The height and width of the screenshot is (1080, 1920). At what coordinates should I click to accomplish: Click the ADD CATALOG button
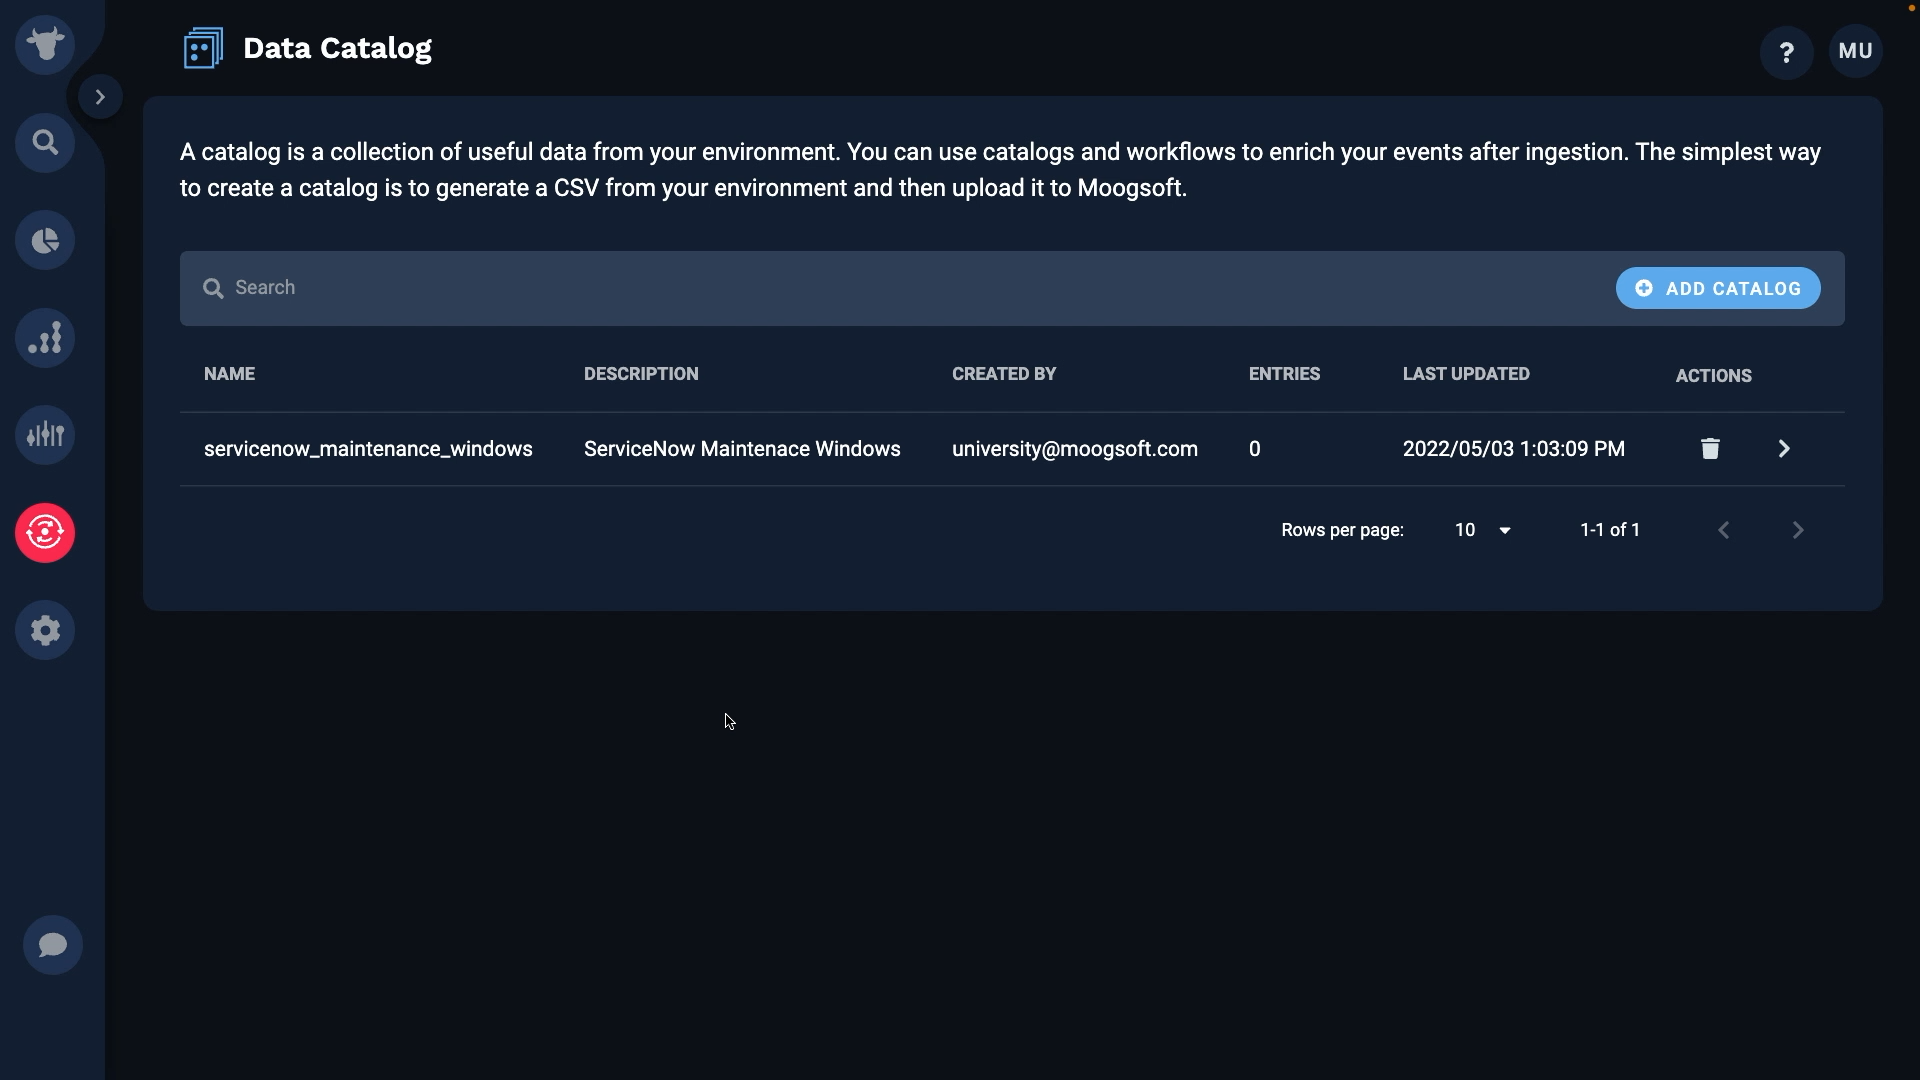pos(1718,288)
